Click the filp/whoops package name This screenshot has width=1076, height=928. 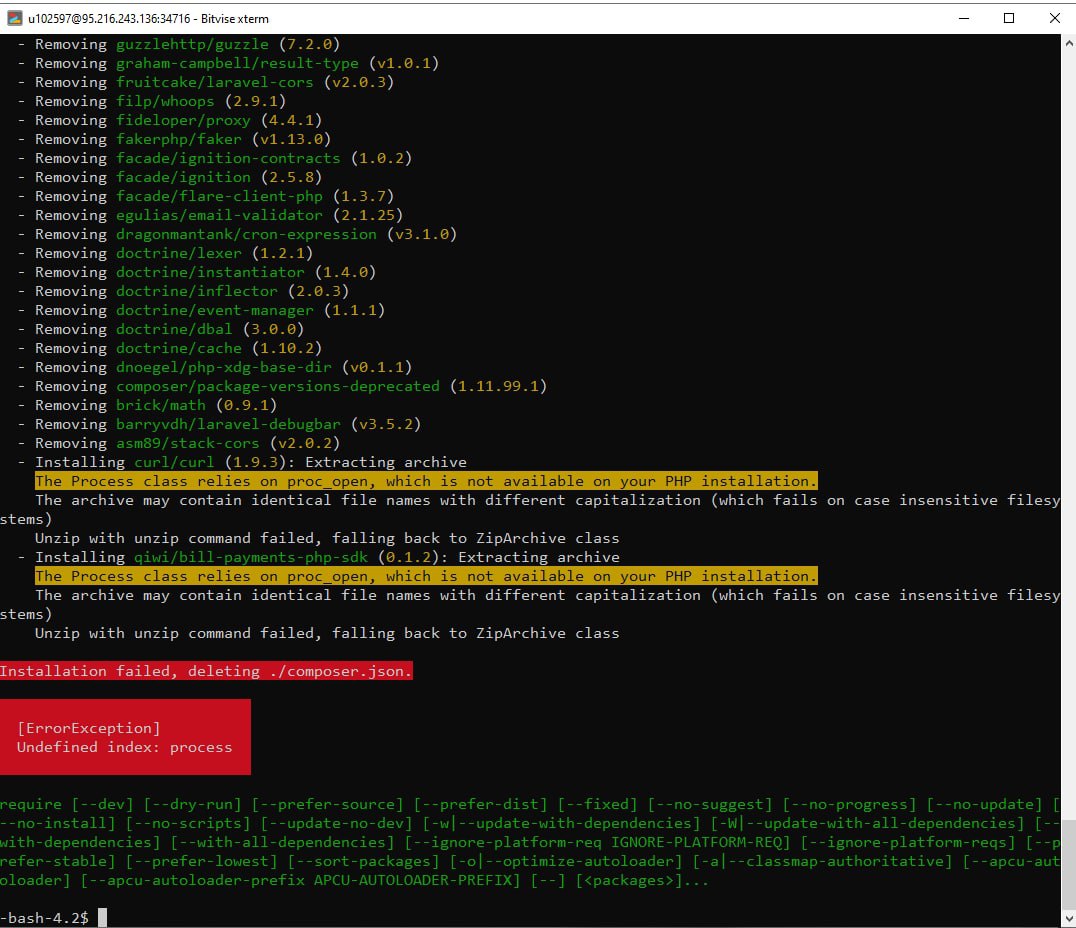tap(165, 102)
